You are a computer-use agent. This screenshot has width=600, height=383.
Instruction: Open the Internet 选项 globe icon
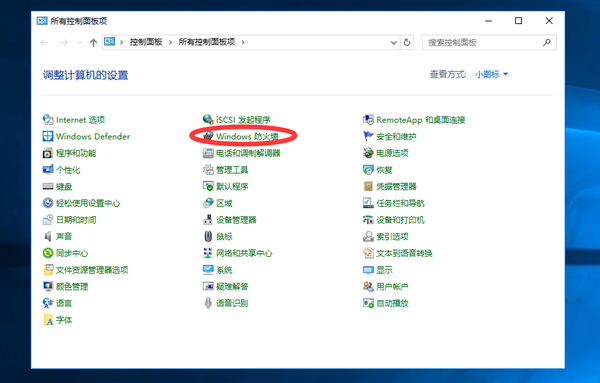point(48,120)
